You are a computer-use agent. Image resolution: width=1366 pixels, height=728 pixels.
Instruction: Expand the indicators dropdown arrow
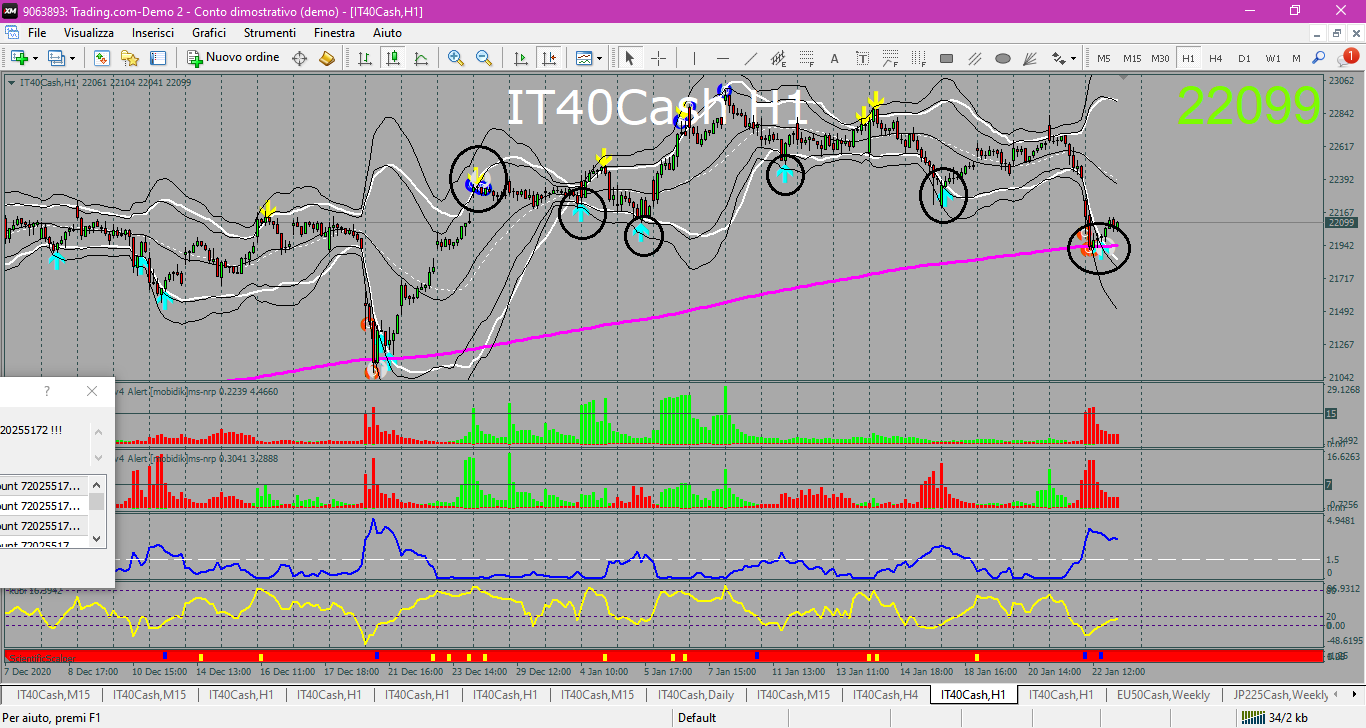600,58
